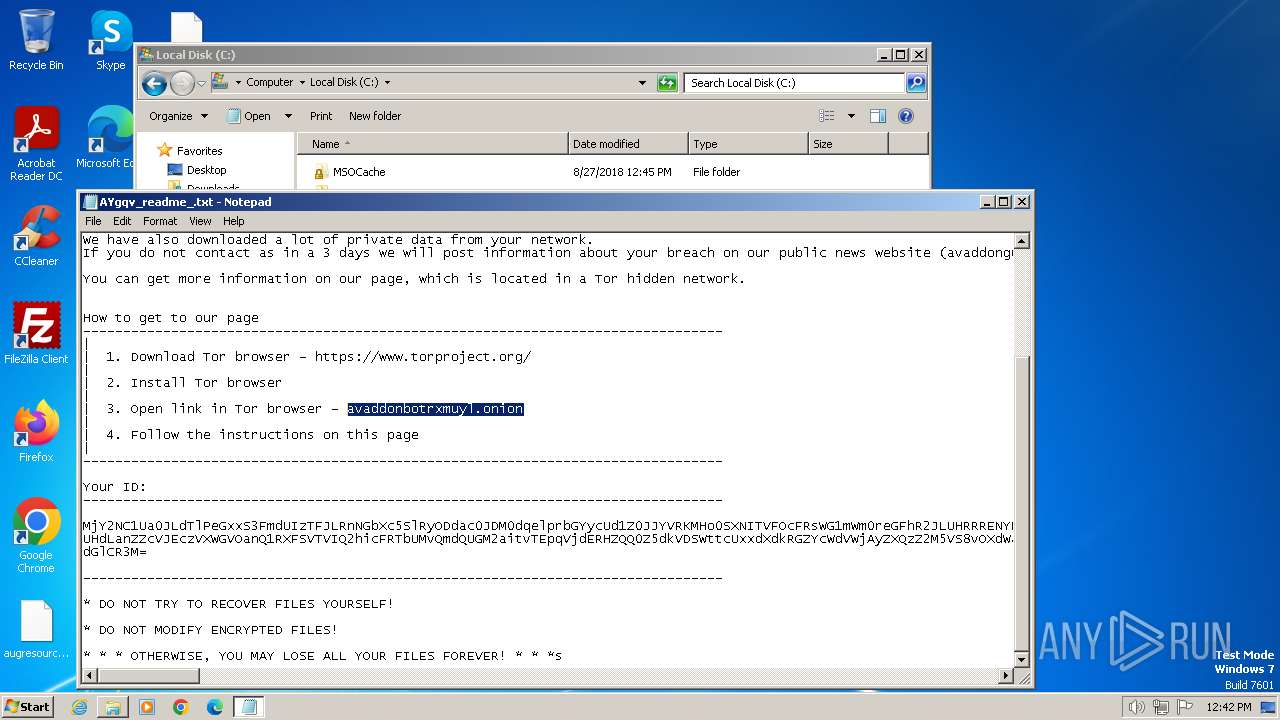Viewport: 1280px width, 720px height.
Task: Click the search magnifier in Explorer
Action: pos(915,83)
